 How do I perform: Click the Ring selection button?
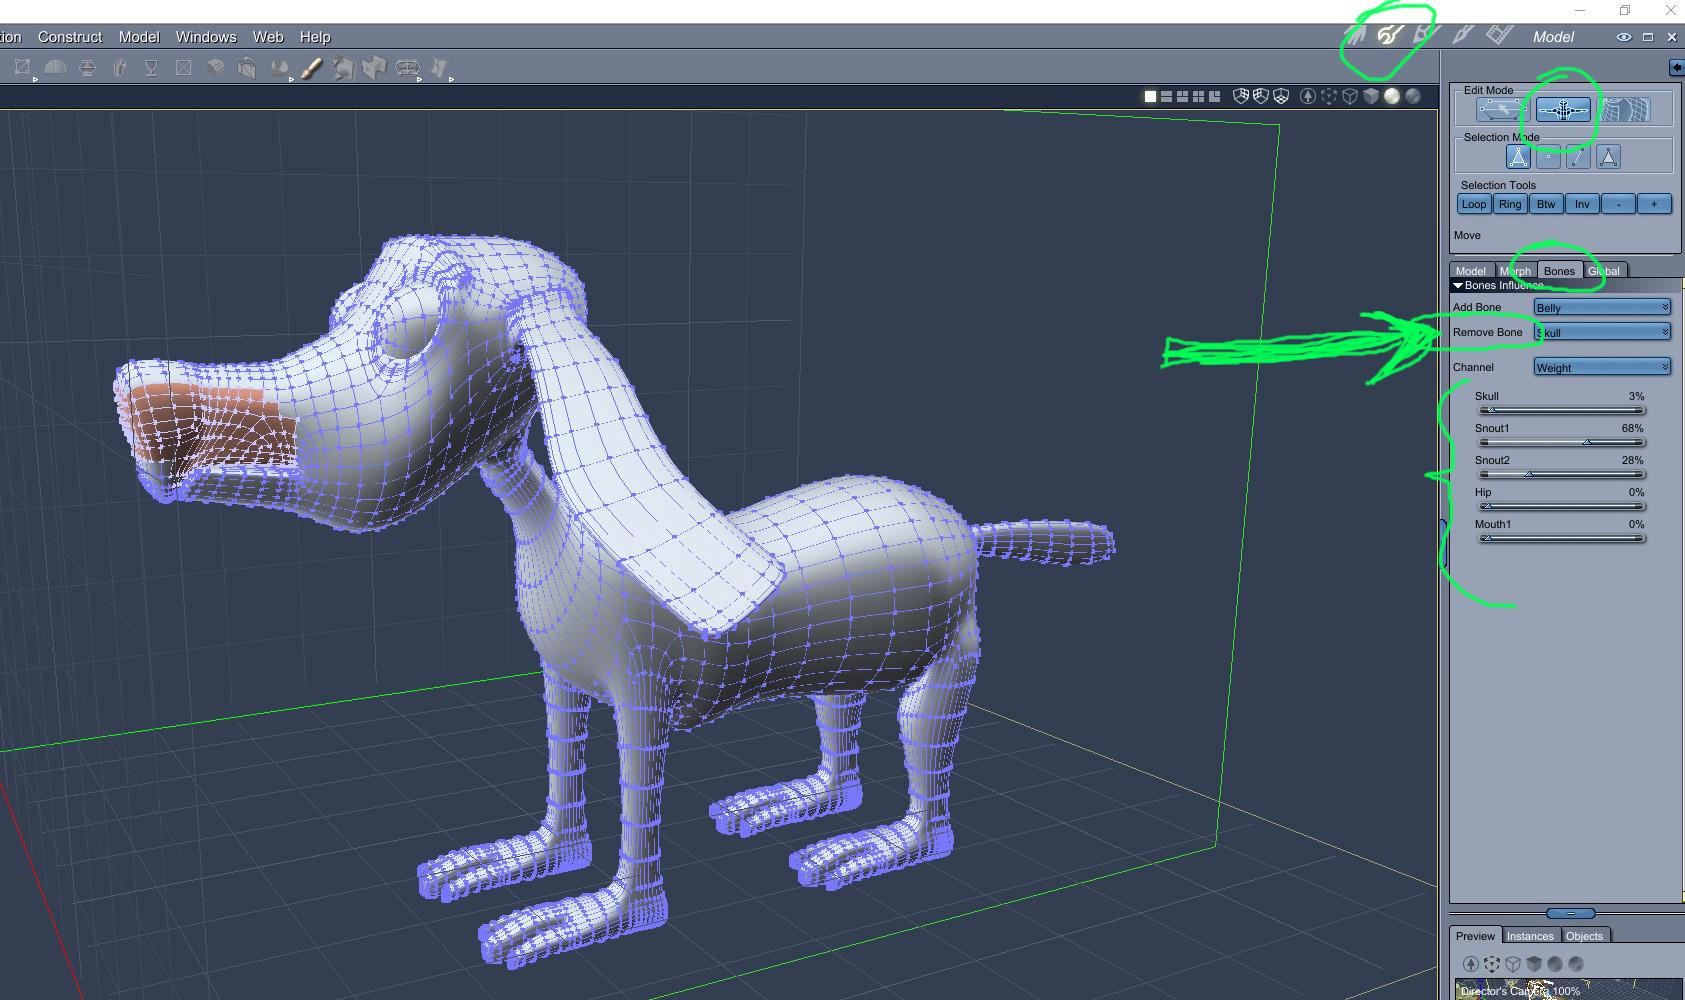[x=1510, y=204]
